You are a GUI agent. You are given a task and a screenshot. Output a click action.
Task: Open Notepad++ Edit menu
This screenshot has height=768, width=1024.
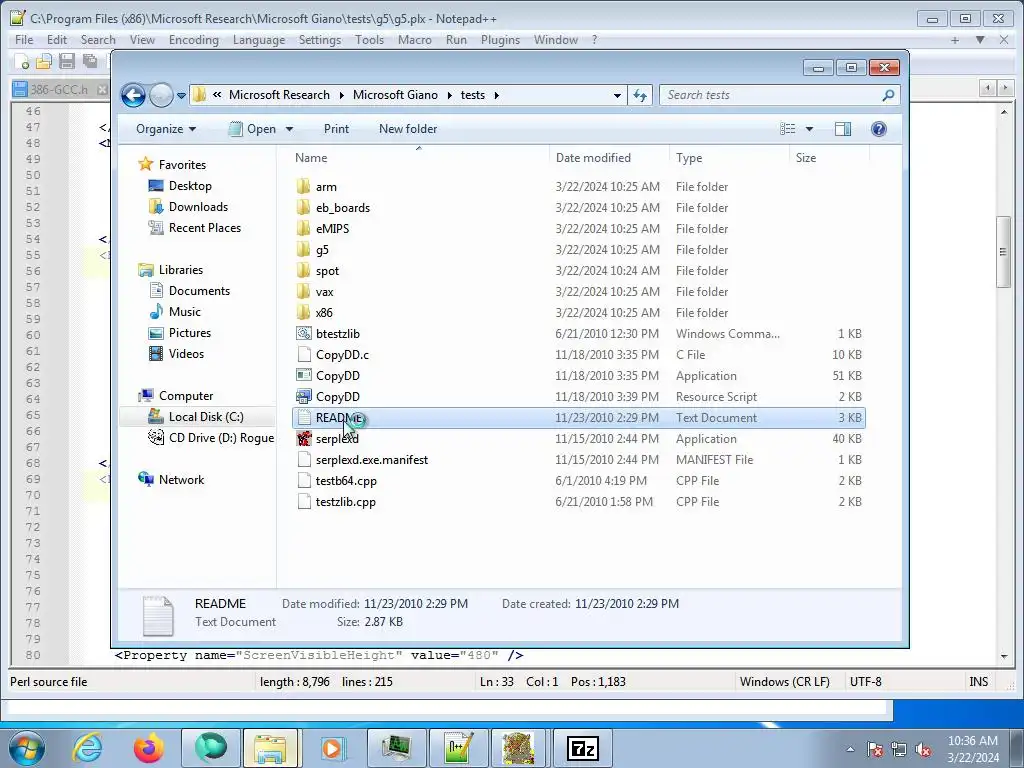[57, 40]
